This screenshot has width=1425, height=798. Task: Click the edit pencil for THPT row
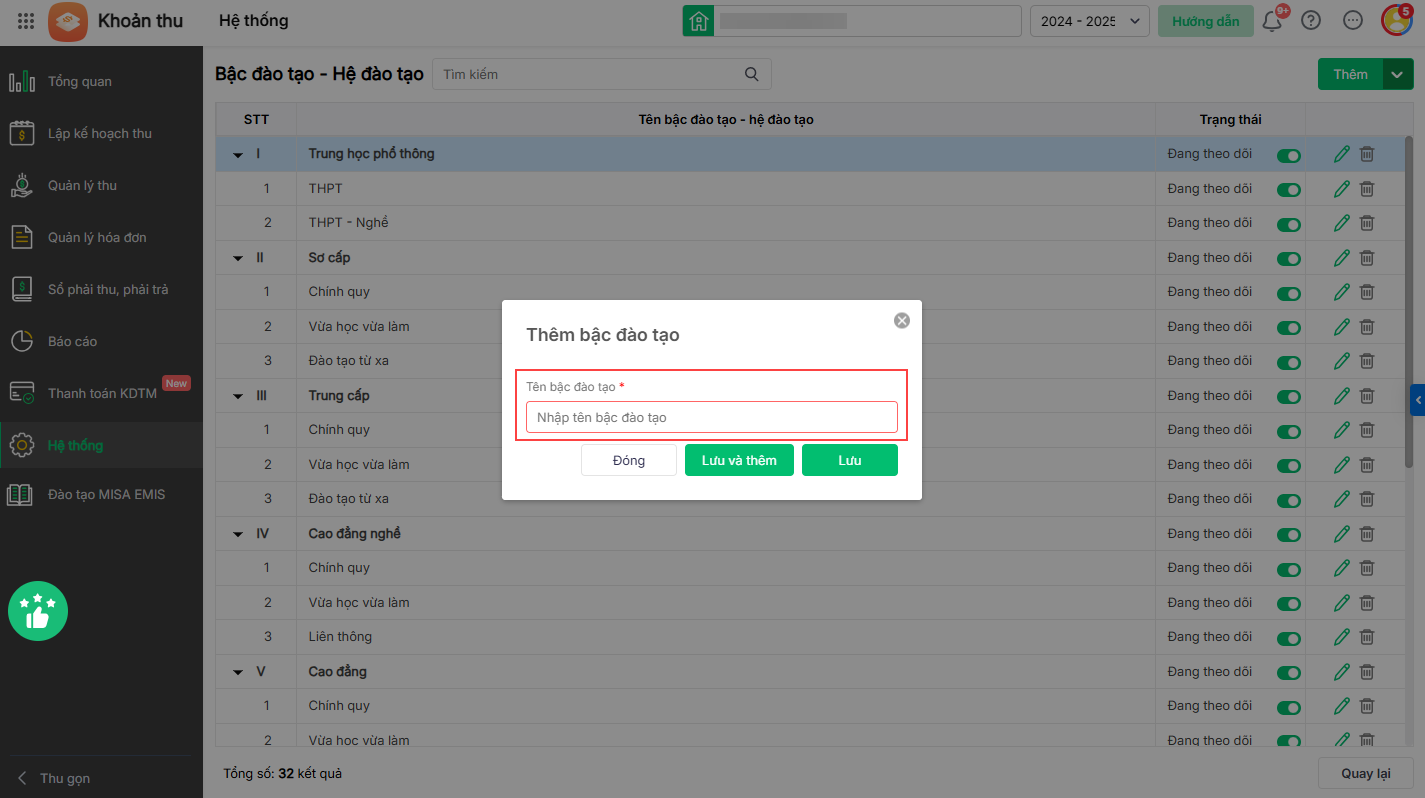pos(1342,189)
